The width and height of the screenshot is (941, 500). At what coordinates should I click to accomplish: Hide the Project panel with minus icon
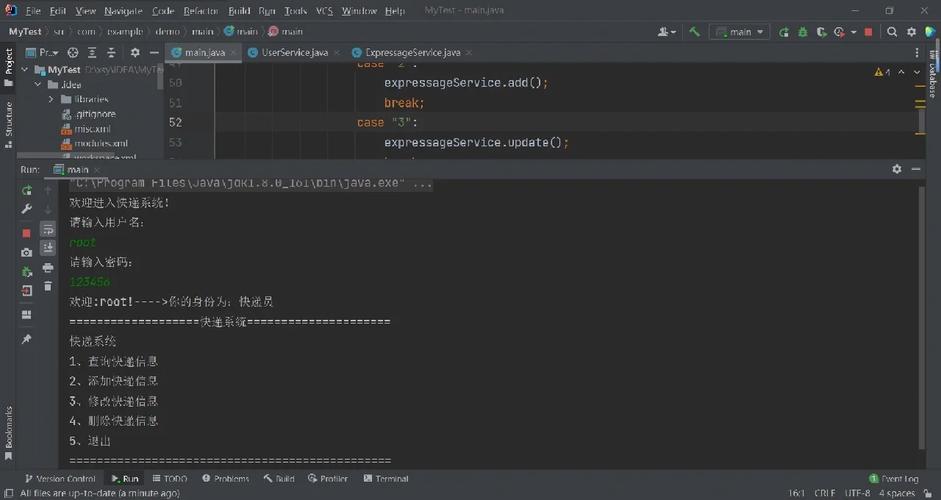pos(154,53)
